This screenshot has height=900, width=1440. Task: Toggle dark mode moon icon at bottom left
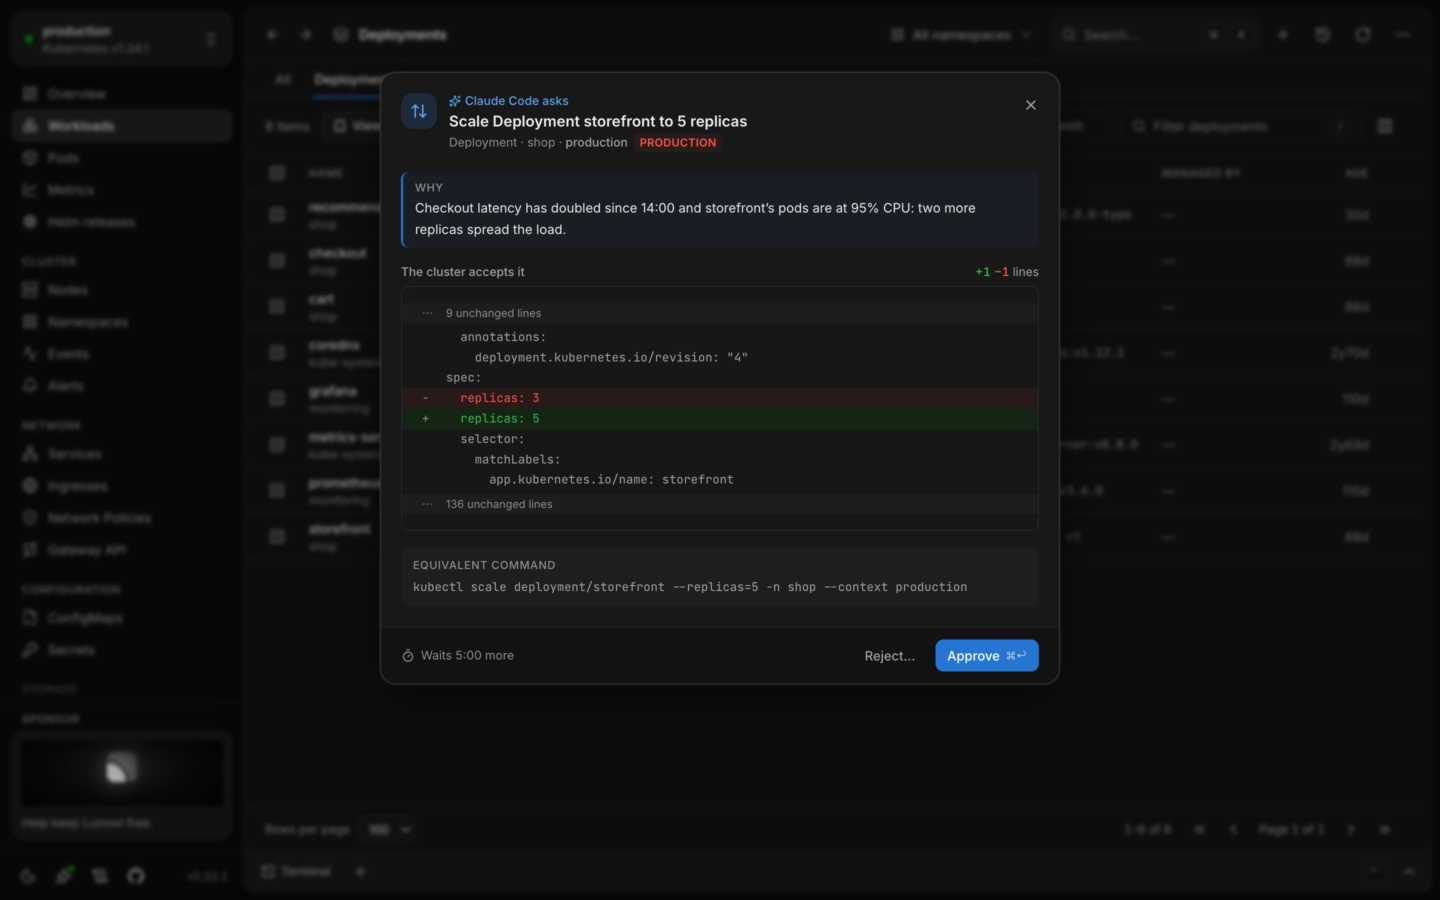pos(28,876)
